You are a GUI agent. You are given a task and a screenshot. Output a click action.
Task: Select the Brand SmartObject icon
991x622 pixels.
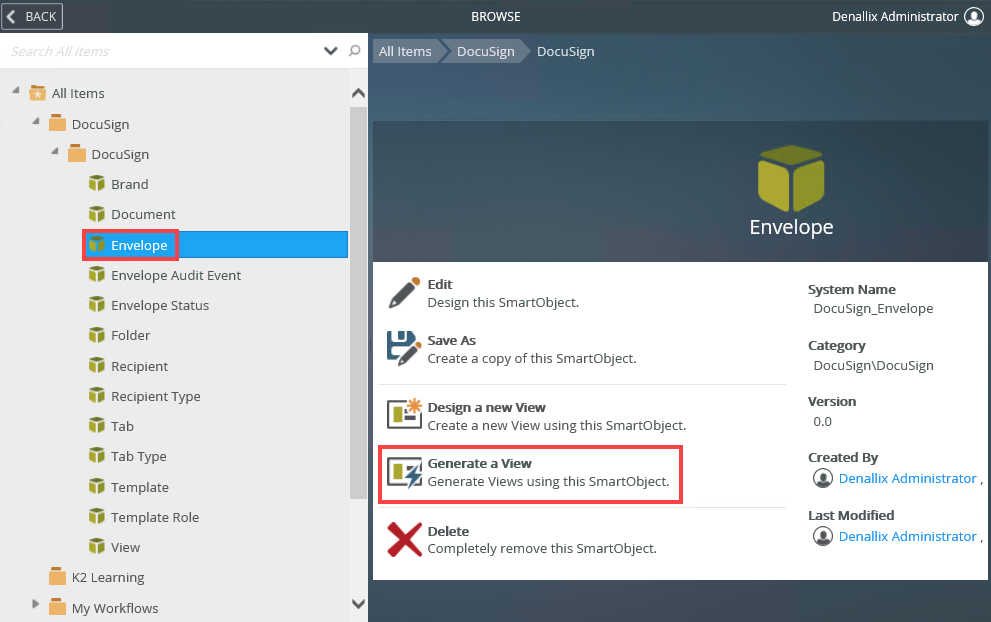pyautogui.click(x=97, y=183)
